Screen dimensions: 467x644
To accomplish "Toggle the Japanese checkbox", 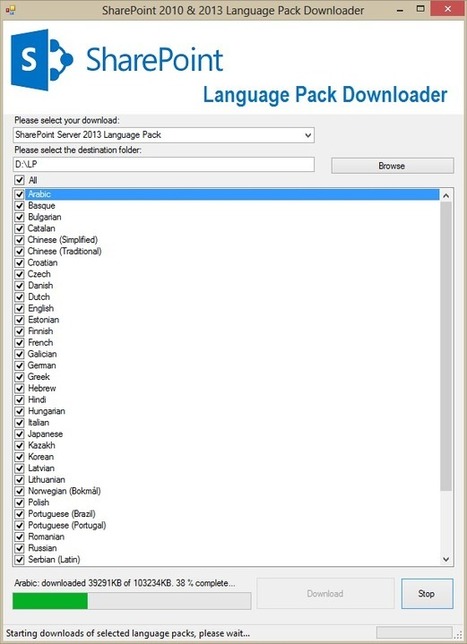I will (19, 434).
